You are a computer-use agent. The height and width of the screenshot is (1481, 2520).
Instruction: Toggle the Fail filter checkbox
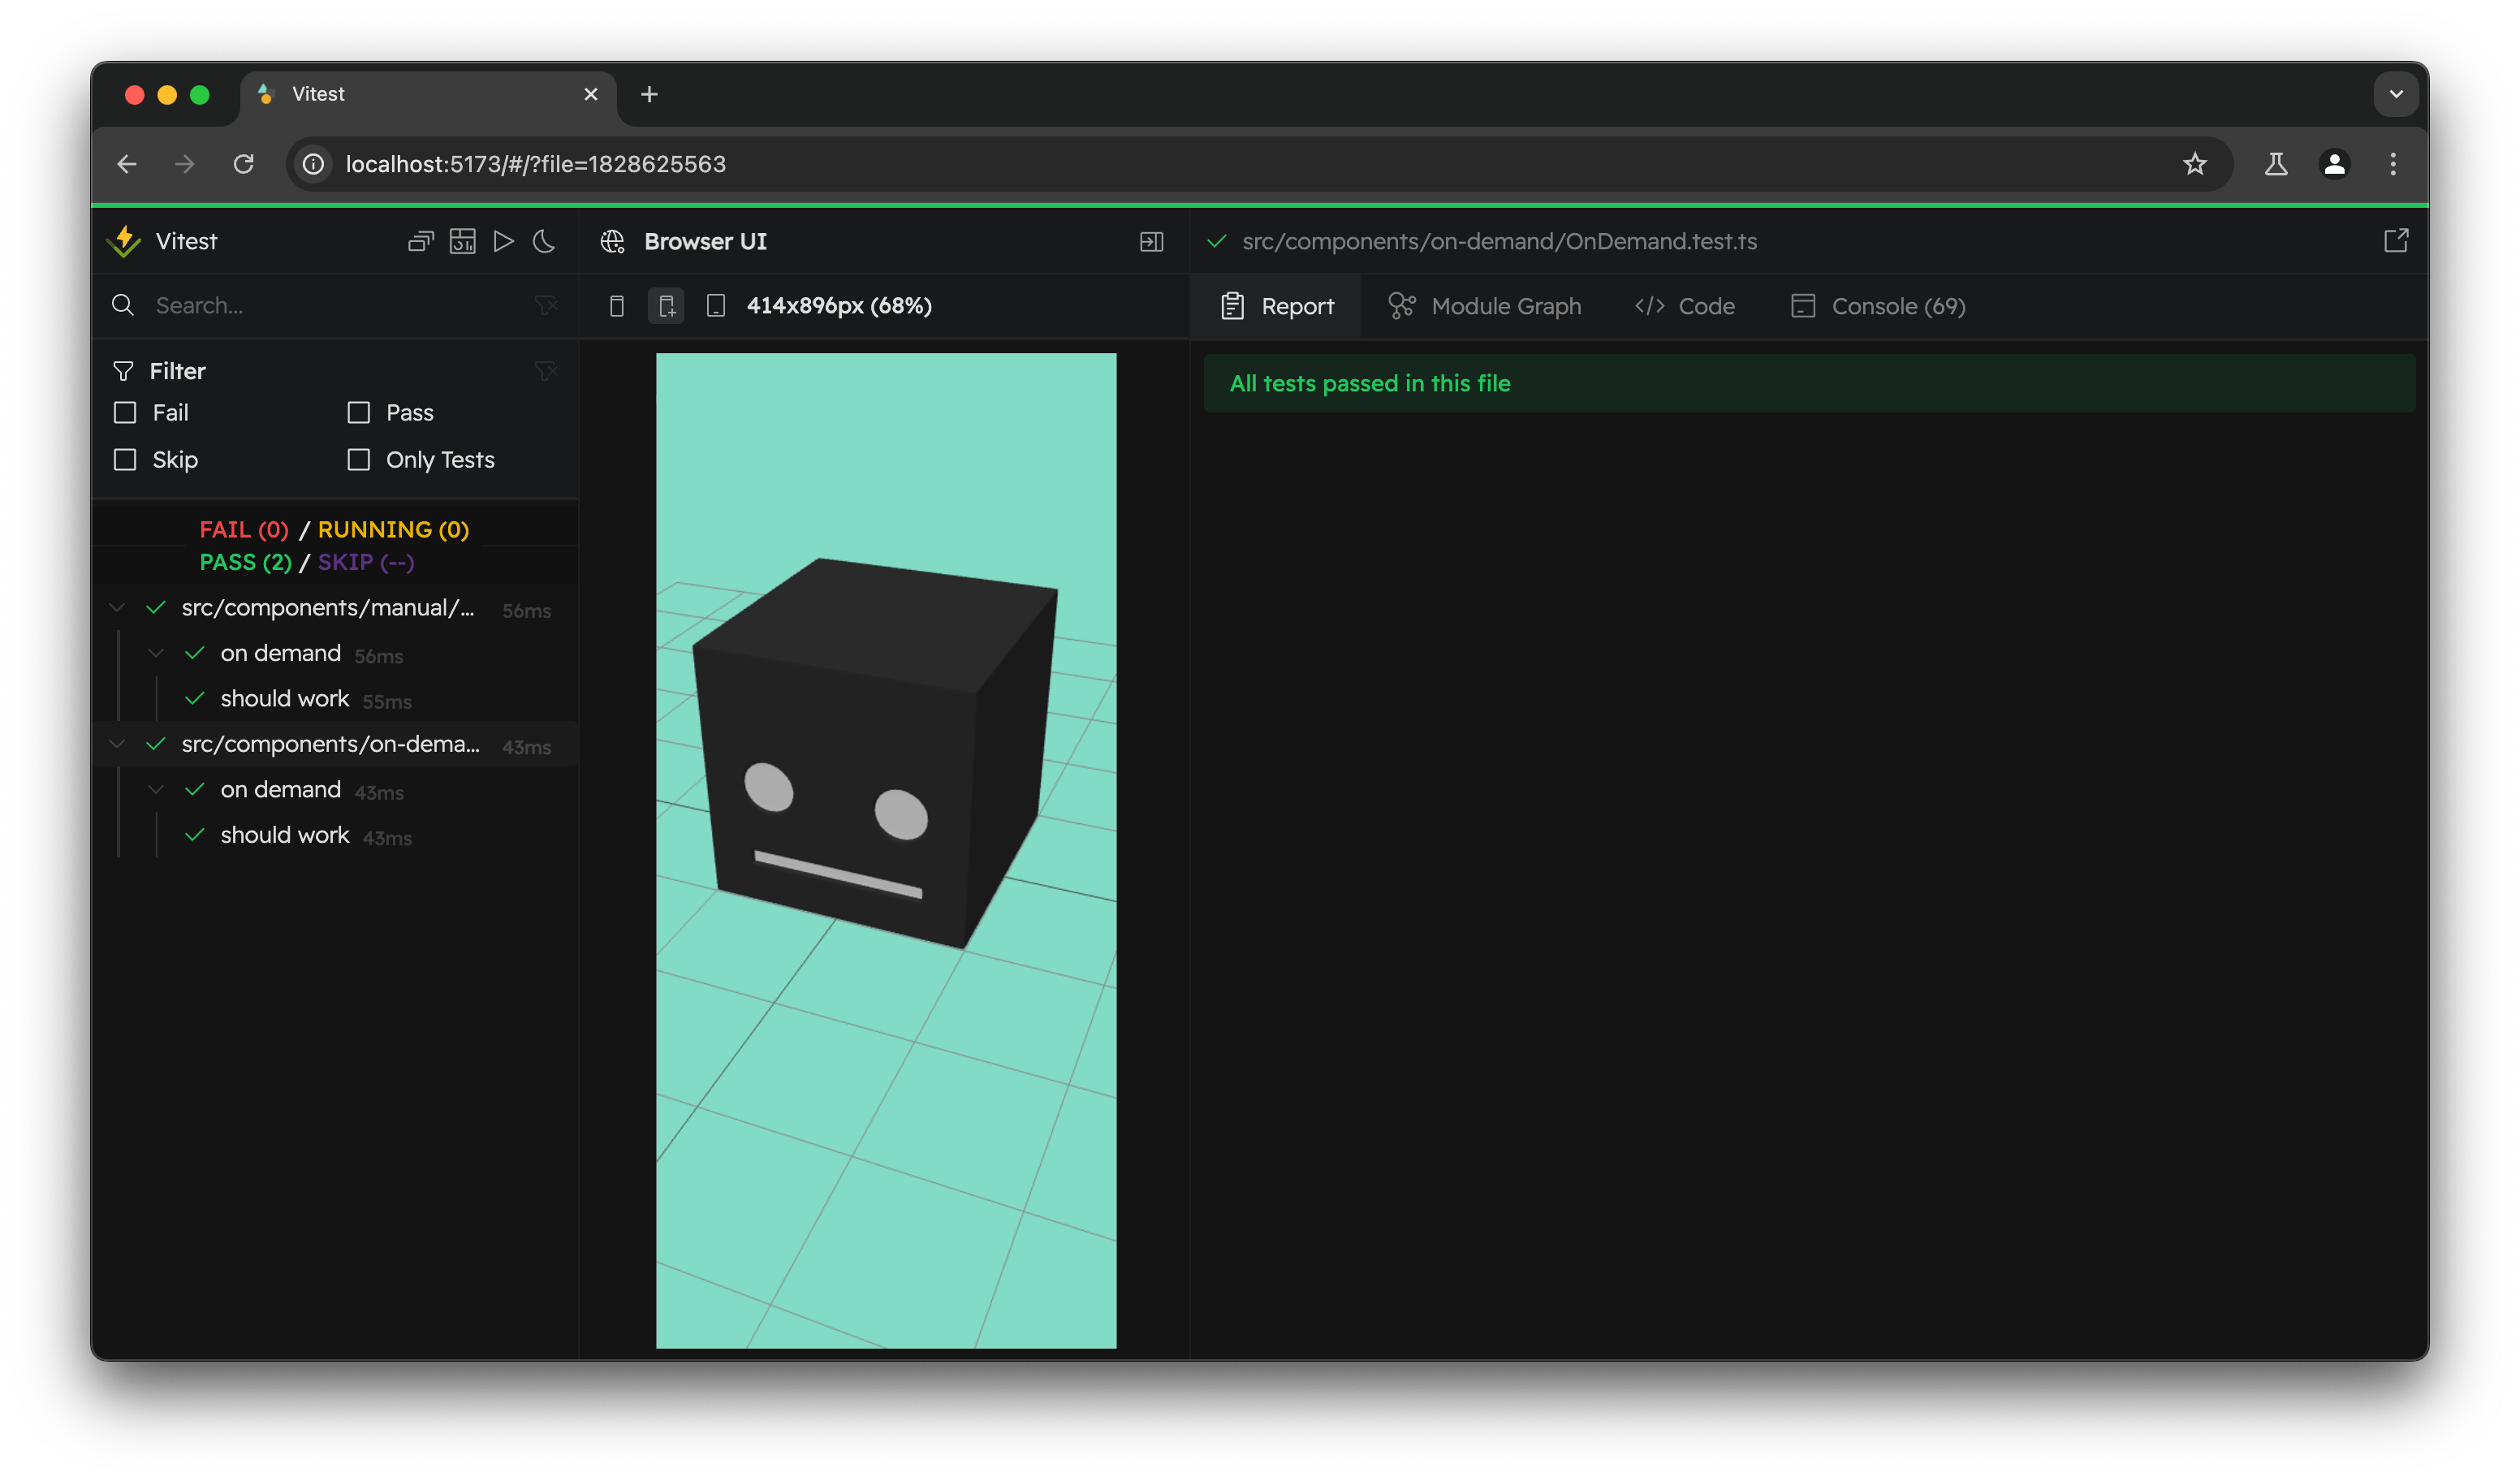coord(125,411)
